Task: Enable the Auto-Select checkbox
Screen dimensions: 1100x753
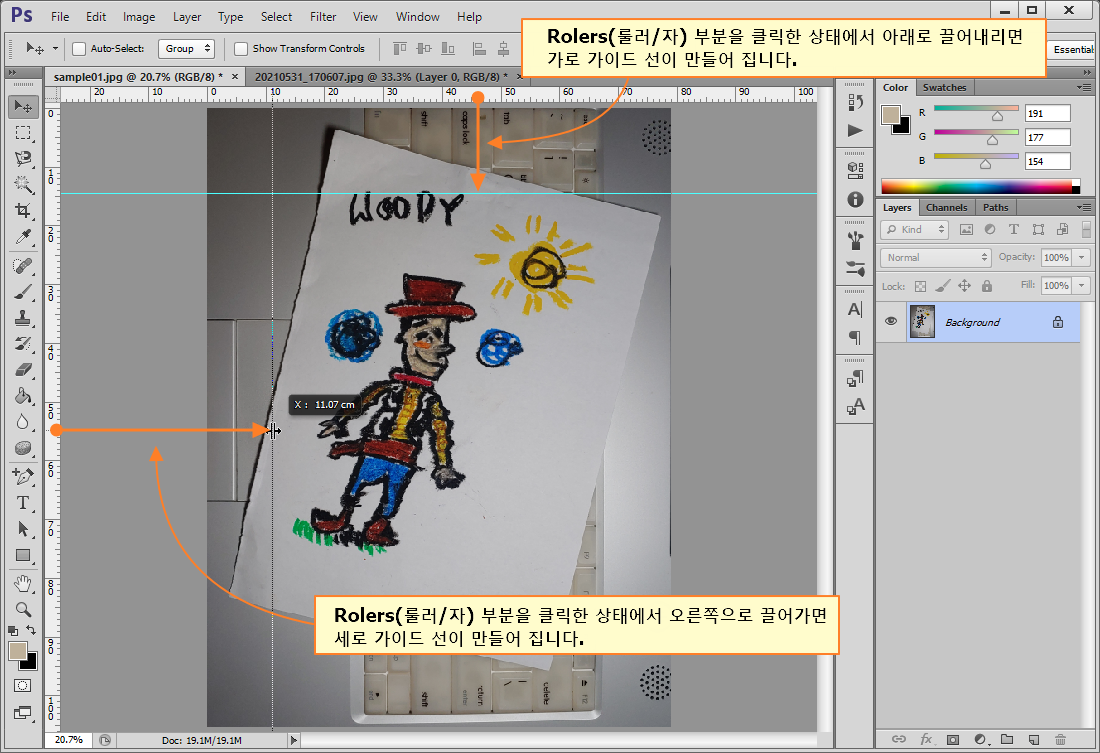Action: click(79, 48)
